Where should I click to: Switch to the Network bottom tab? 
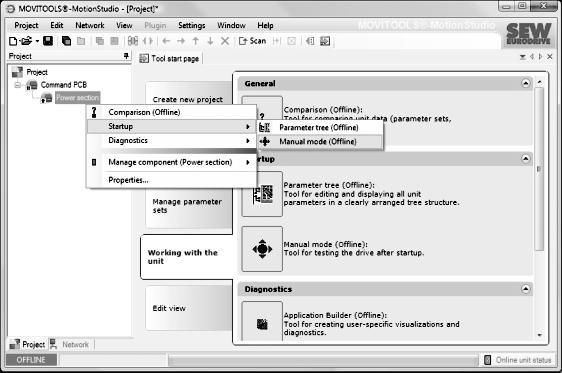click(x=70, y=344)
